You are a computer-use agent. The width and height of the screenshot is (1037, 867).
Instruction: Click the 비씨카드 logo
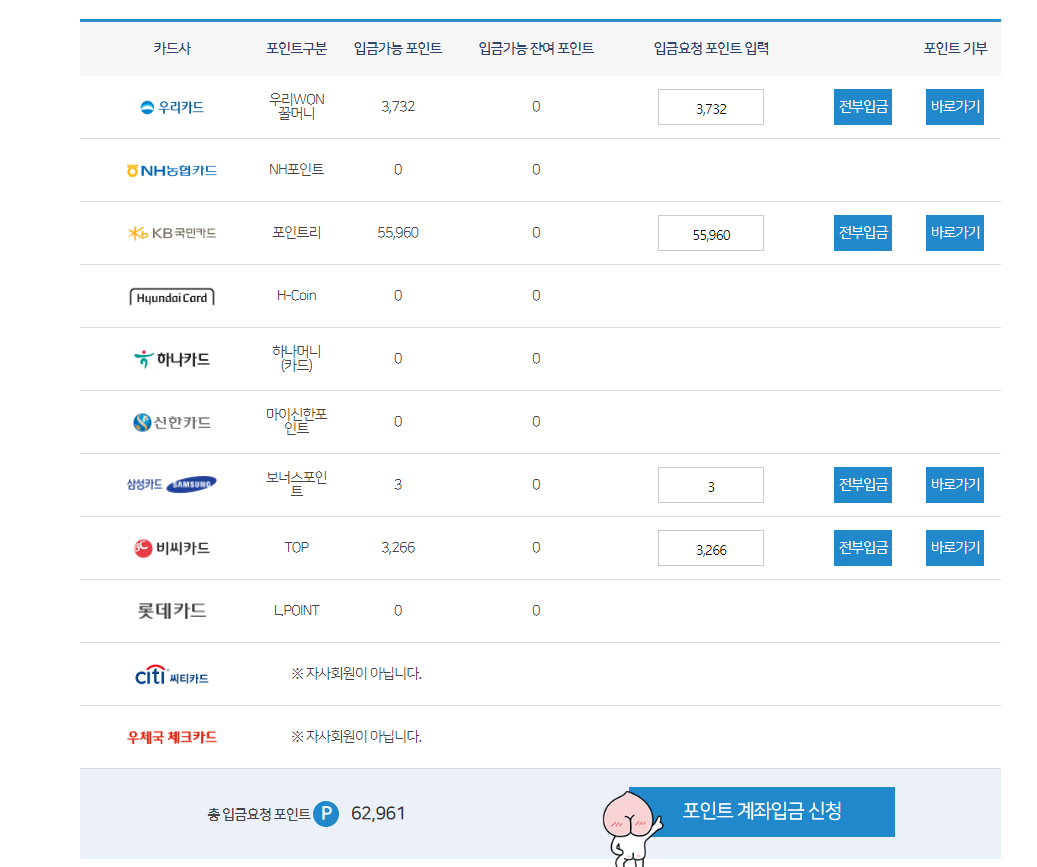coord(172,548)
